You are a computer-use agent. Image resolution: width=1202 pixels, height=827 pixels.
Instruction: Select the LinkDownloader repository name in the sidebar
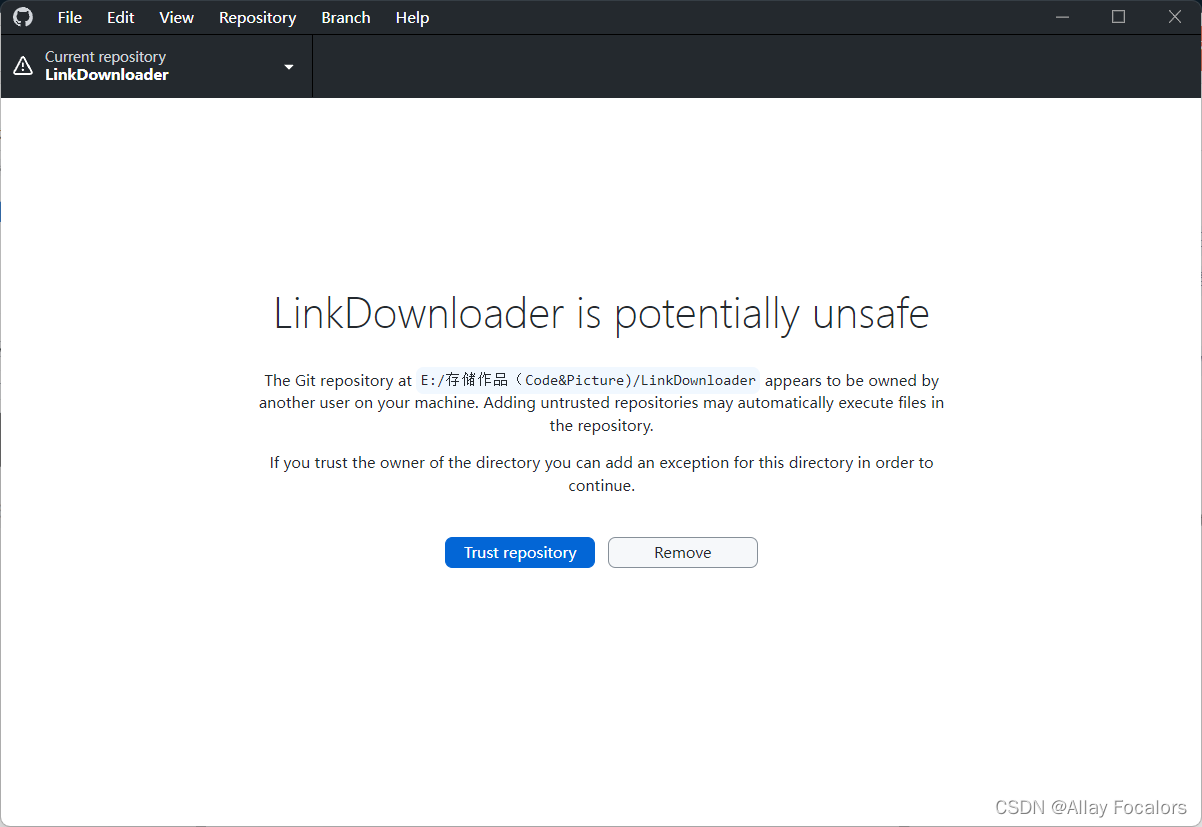point(107,74)
